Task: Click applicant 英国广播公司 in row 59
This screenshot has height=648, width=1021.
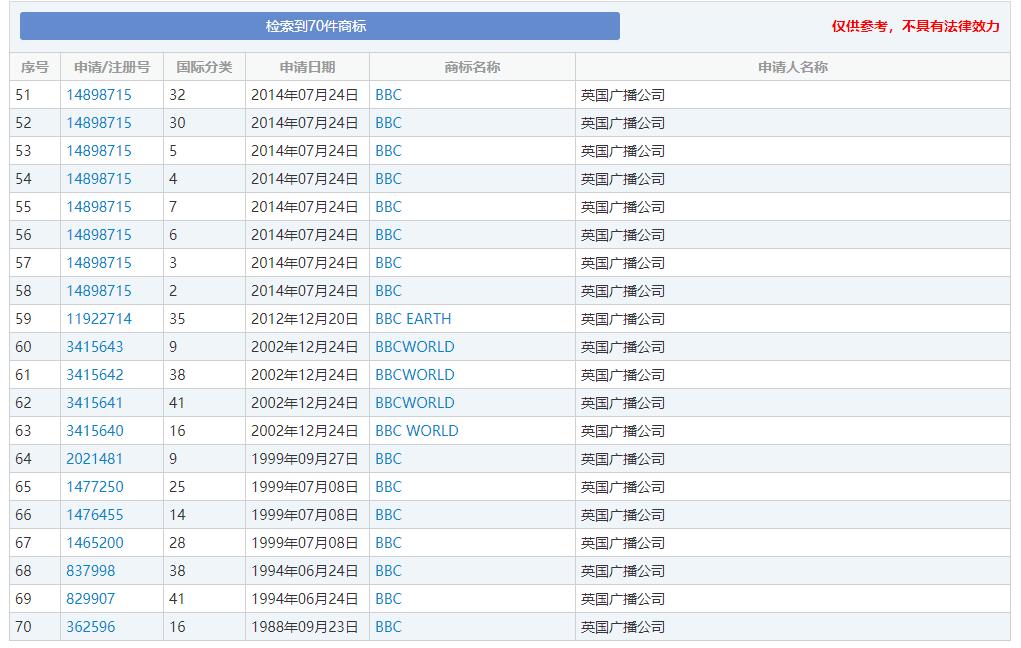Action: click(622, 318)
